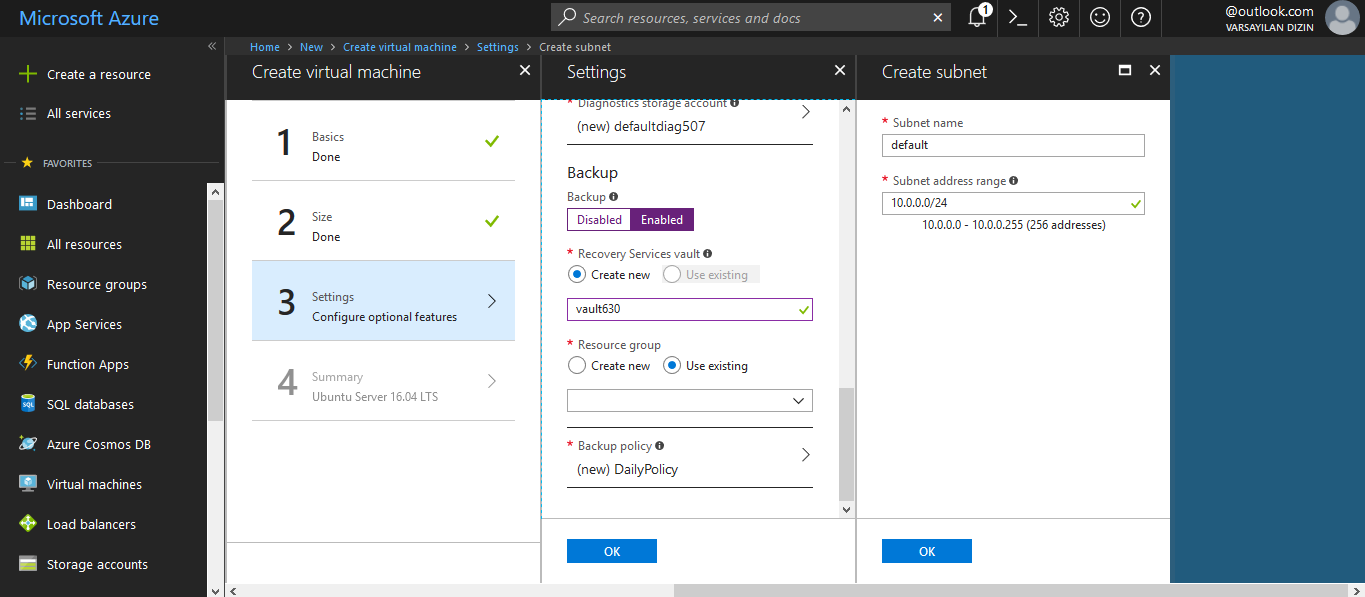Select step 2 Size in wizard
Viewport: 1365px width, 597px height.
(383, 226)
